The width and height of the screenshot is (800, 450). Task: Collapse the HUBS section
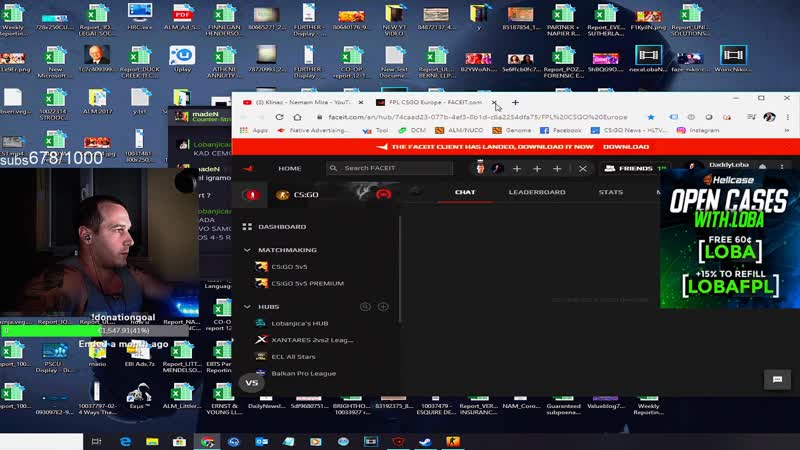pos(247,307)
